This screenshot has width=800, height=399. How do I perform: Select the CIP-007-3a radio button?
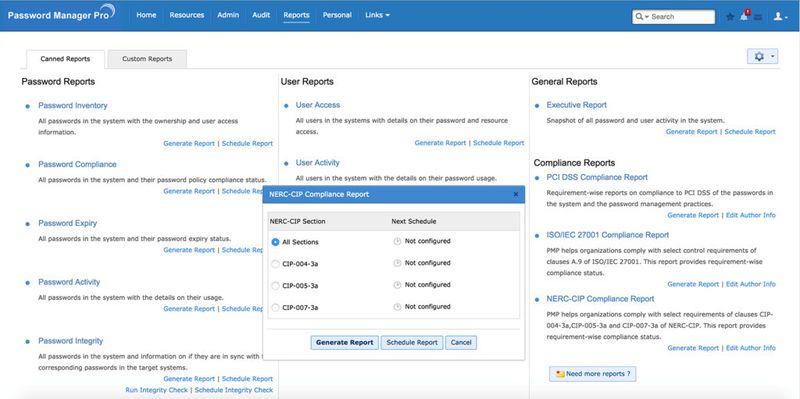click(x=276, y=308)
